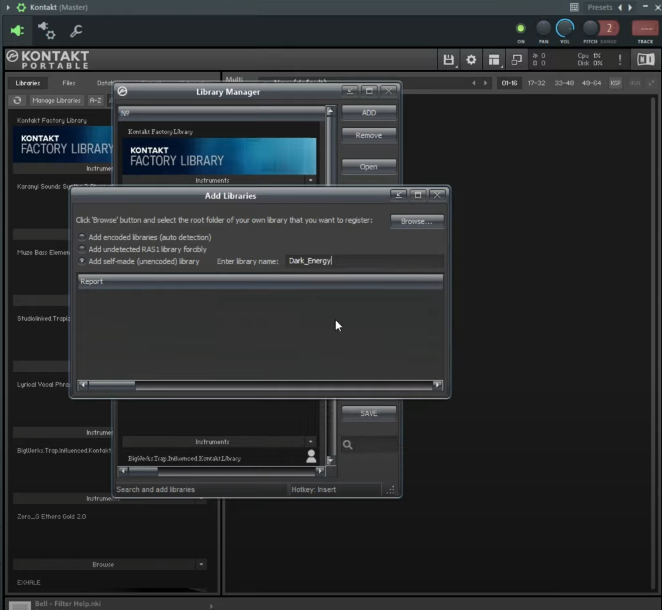This screenshot has height=610, width=662.
Task: Click Kontakt minimized view icon
Action: tap(516, 60)
